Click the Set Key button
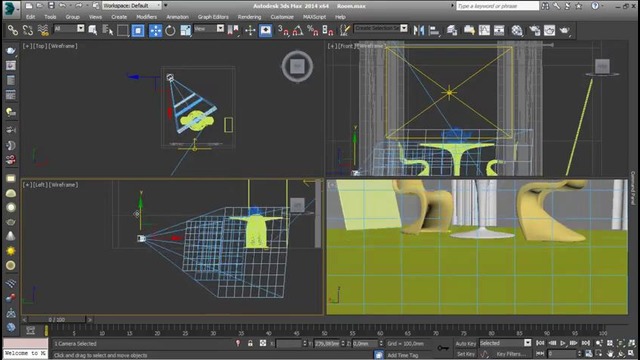This screenshot has width=640, height=360. 465,354
